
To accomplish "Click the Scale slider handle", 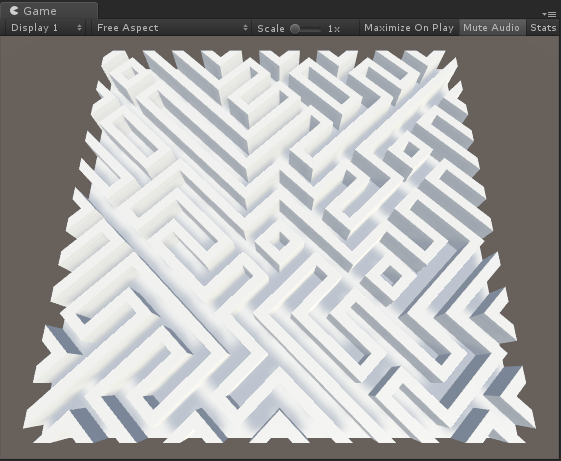I will (x=295, y=29).
